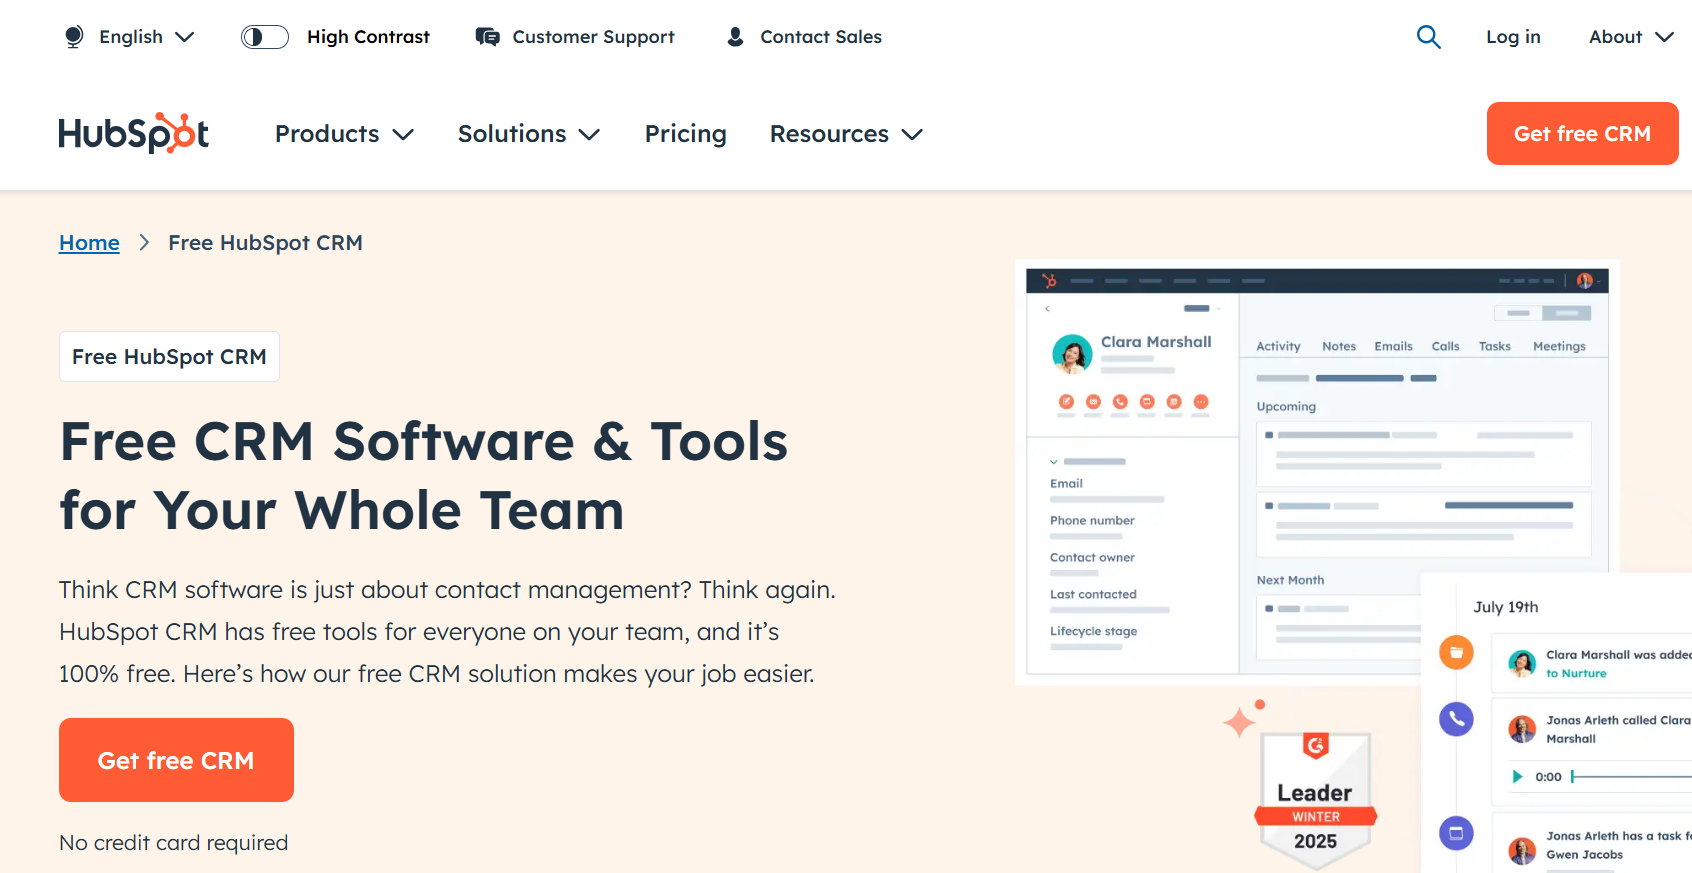Image resolution: width=1692 pixels, height=873 pixels.
Task: Click the language globe icon beside English
Action: [74, 37]
